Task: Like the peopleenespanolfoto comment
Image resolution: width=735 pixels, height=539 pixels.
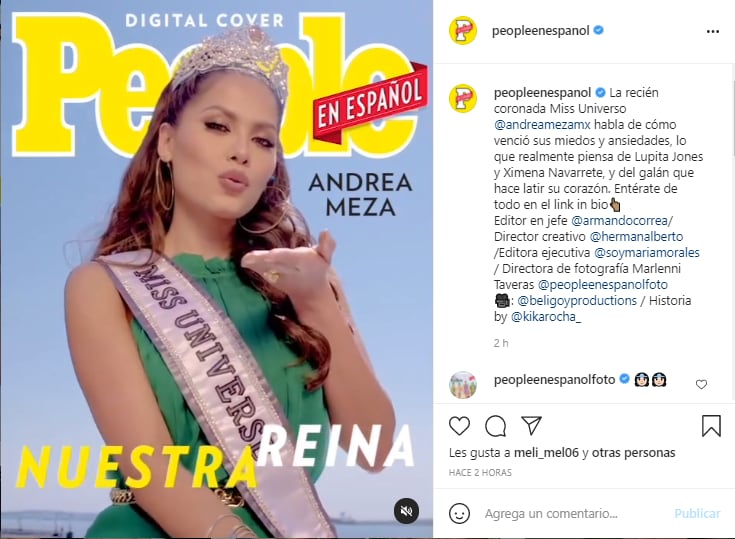Action: click(x=701, y=385)
